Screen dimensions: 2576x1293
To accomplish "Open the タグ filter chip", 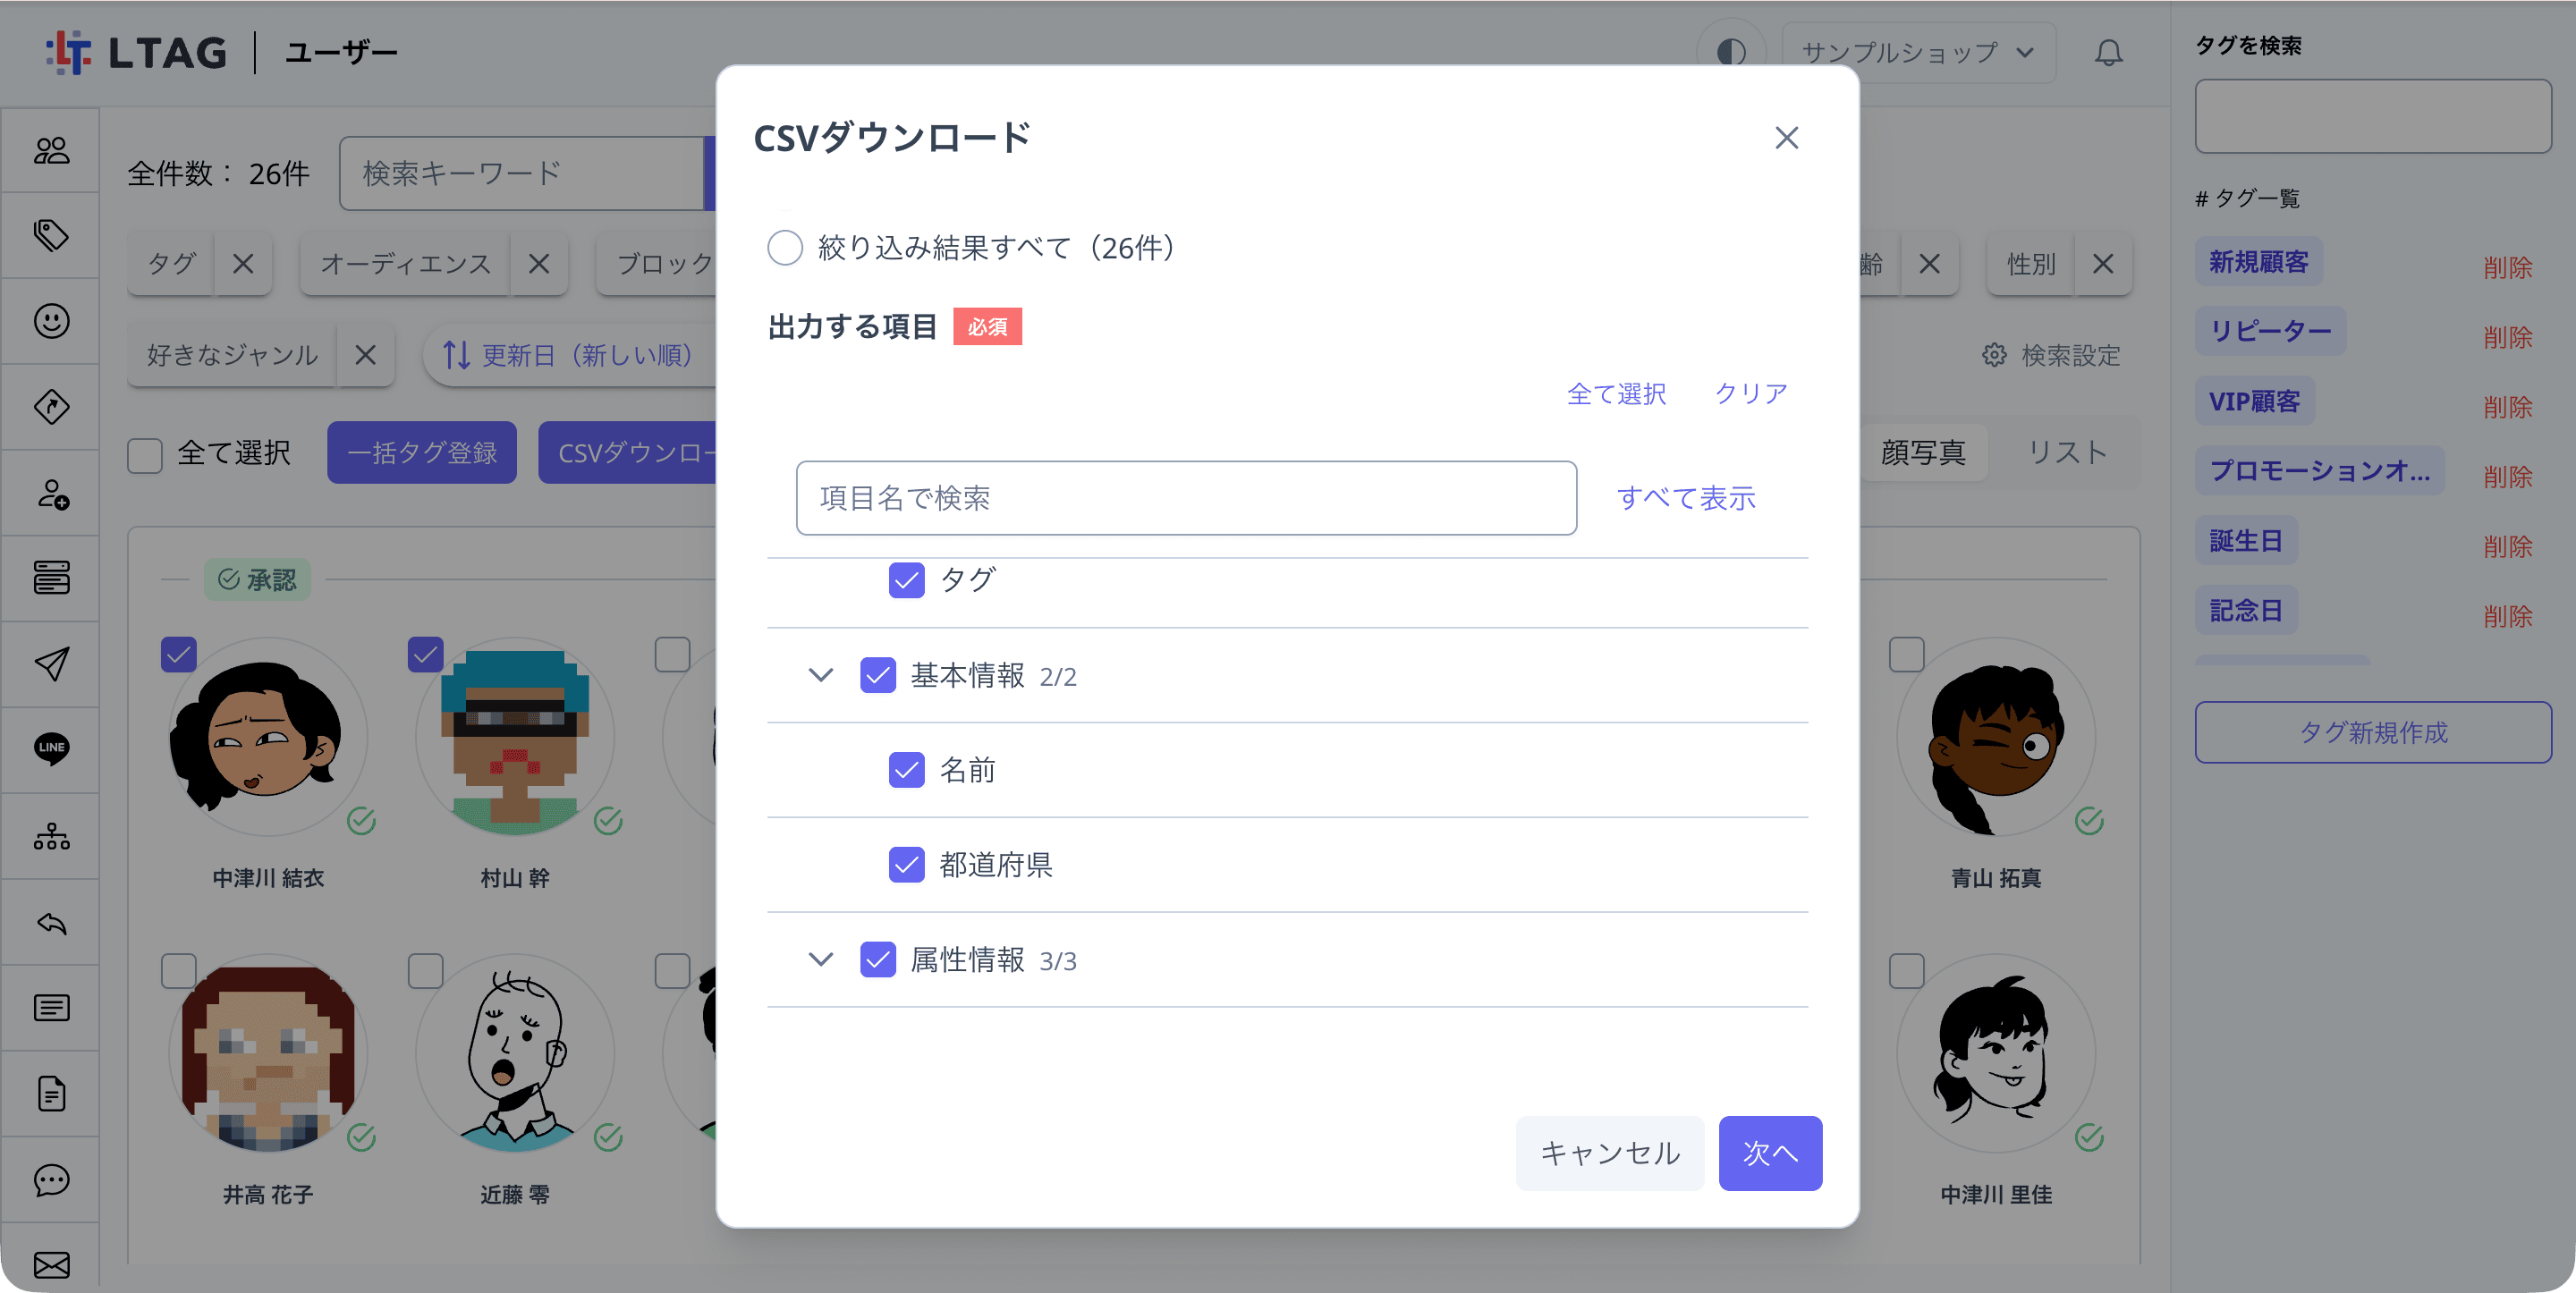I will point(172,264).
